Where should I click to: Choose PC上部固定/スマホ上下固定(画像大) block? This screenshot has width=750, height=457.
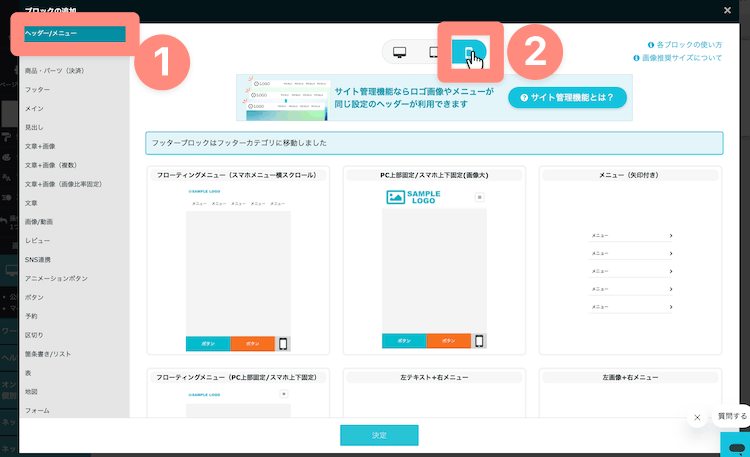coord(434,260)
